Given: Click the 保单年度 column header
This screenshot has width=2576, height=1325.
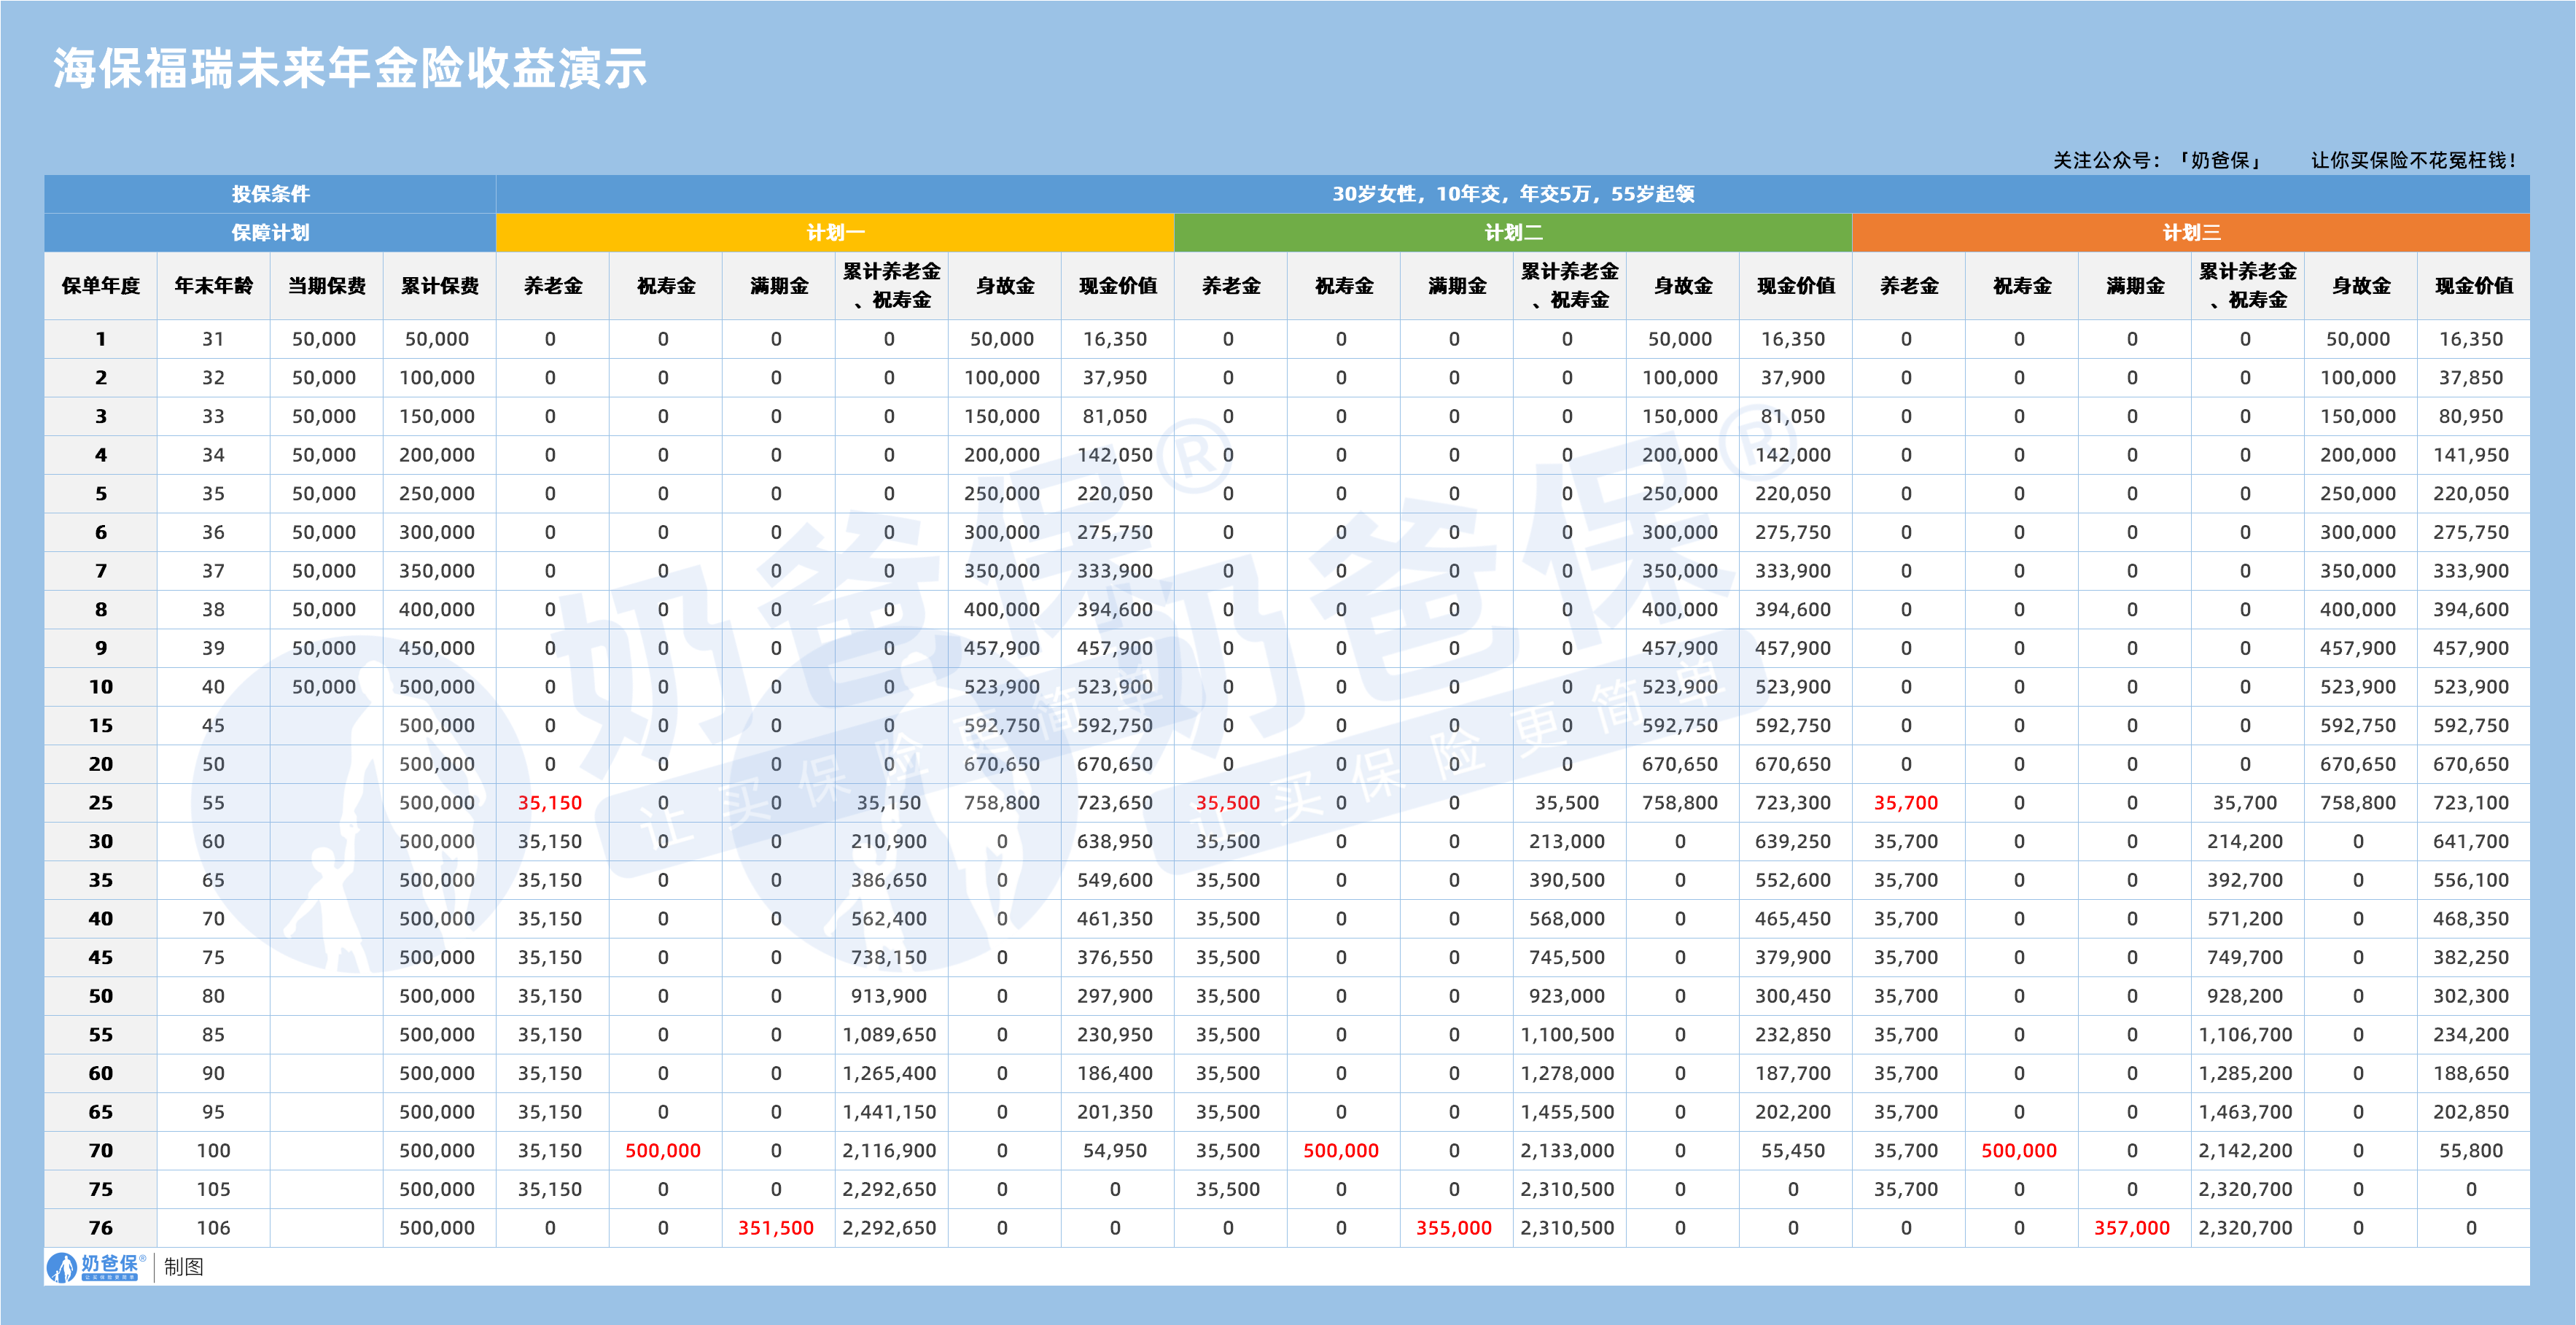Looking at the screenshot, I should pyautogui.click(x=101, y=286).
